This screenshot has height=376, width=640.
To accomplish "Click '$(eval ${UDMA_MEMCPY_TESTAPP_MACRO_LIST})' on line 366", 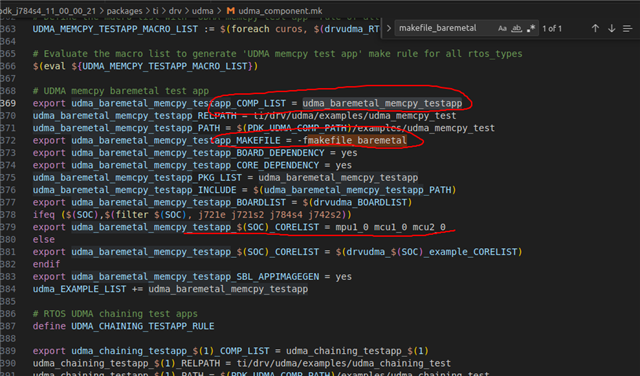I will point(145,66).
